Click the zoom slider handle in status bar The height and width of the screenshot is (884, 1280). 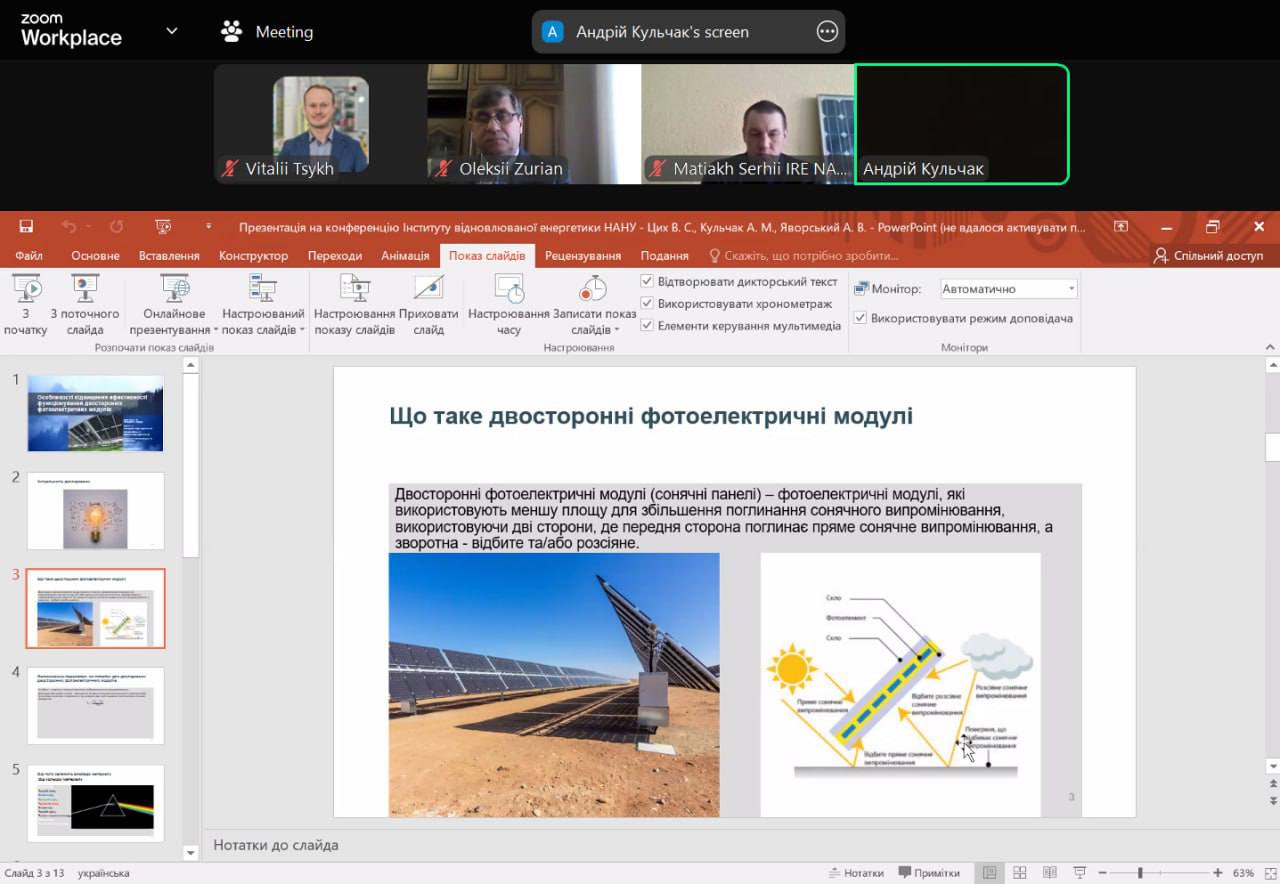(1140, 873)
